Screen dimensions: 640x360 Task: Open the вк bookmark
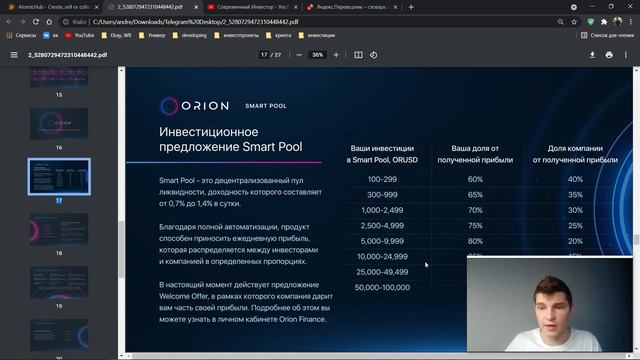click(x=51, y=35)
